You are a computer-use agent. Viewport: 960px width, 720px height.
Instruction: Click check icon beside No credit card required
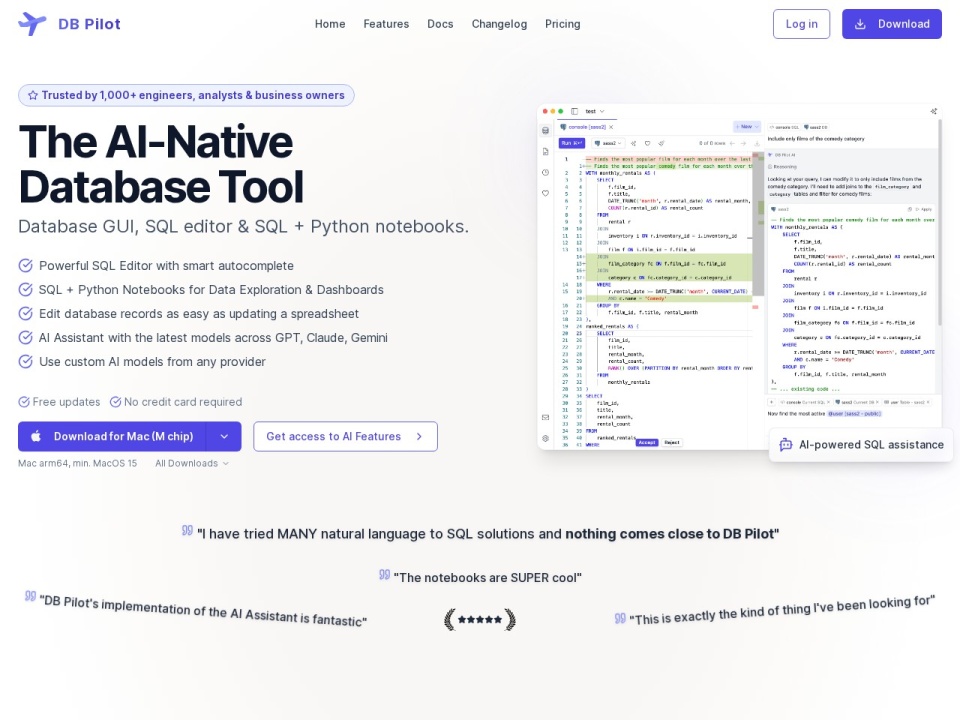tap(115, 402)
